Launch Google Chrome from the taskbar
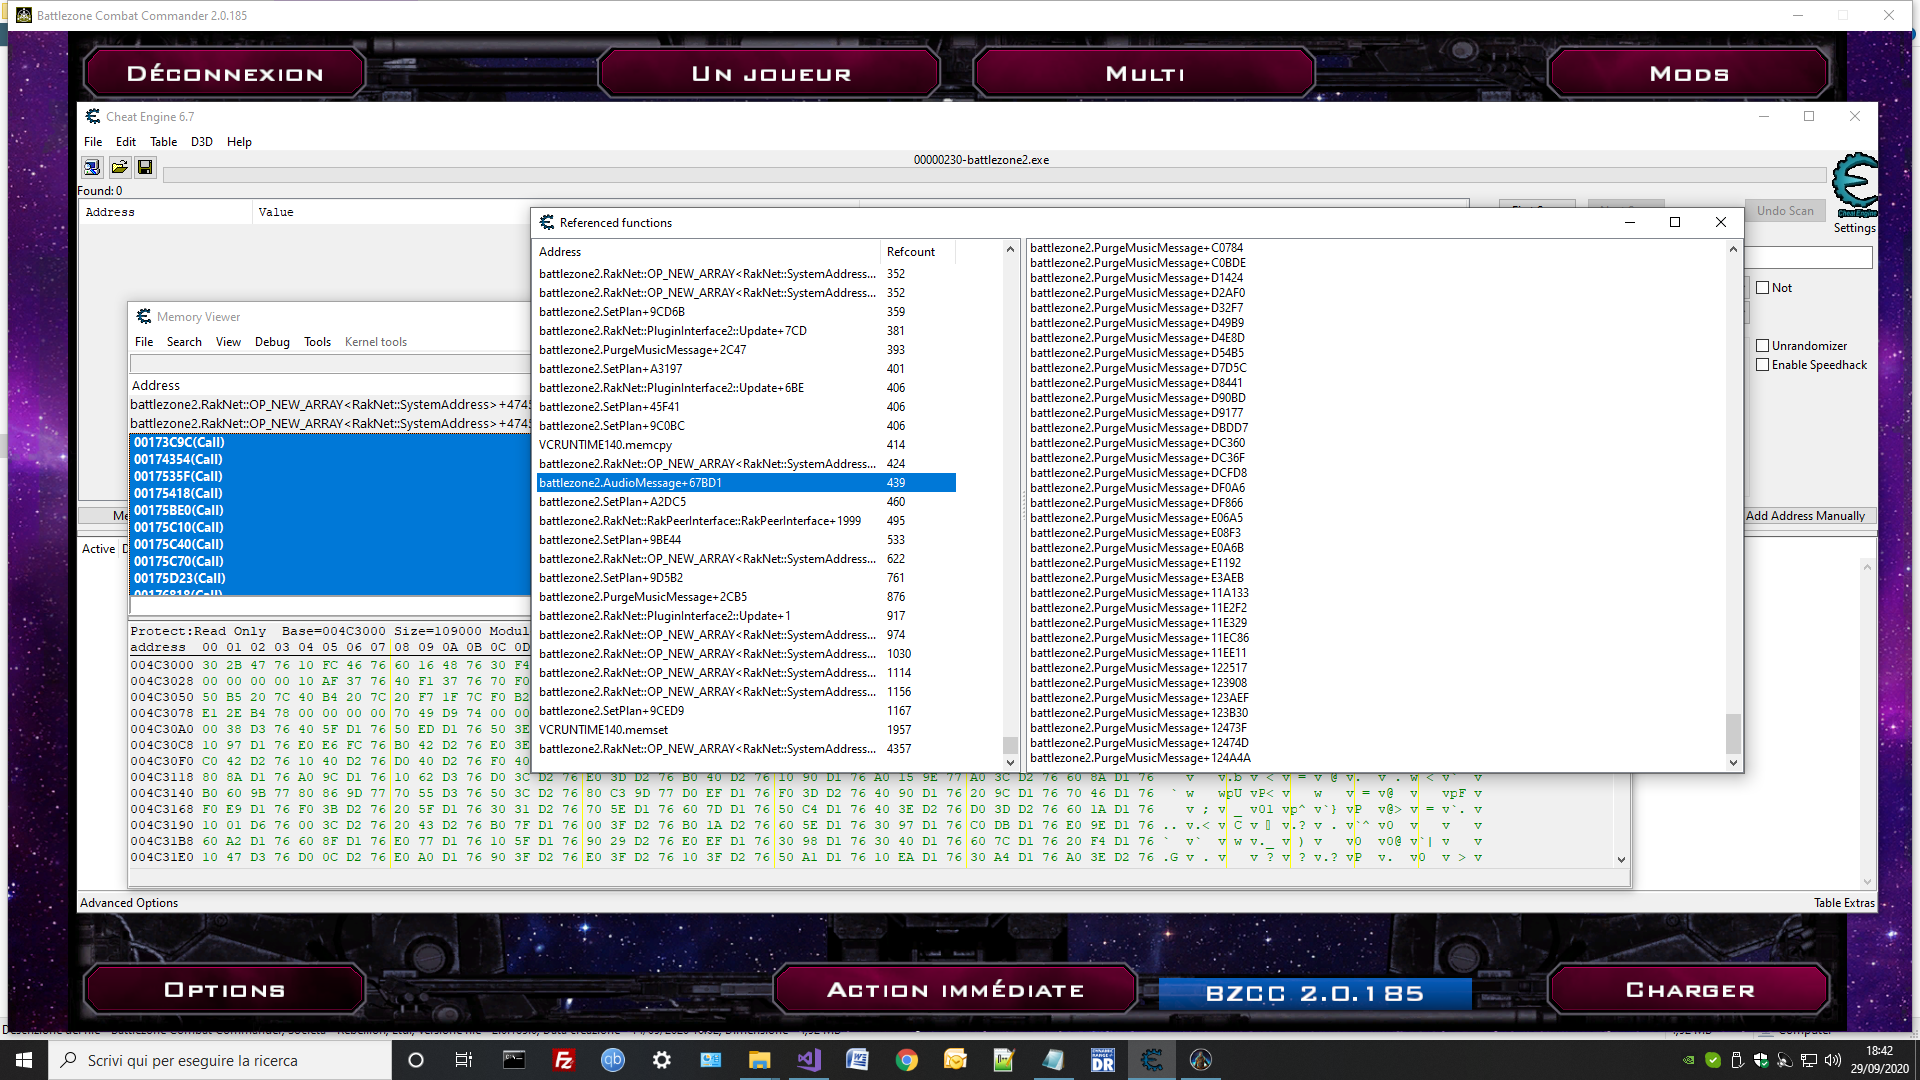Viewport: 1920px width, 1080px height. 906,1060
